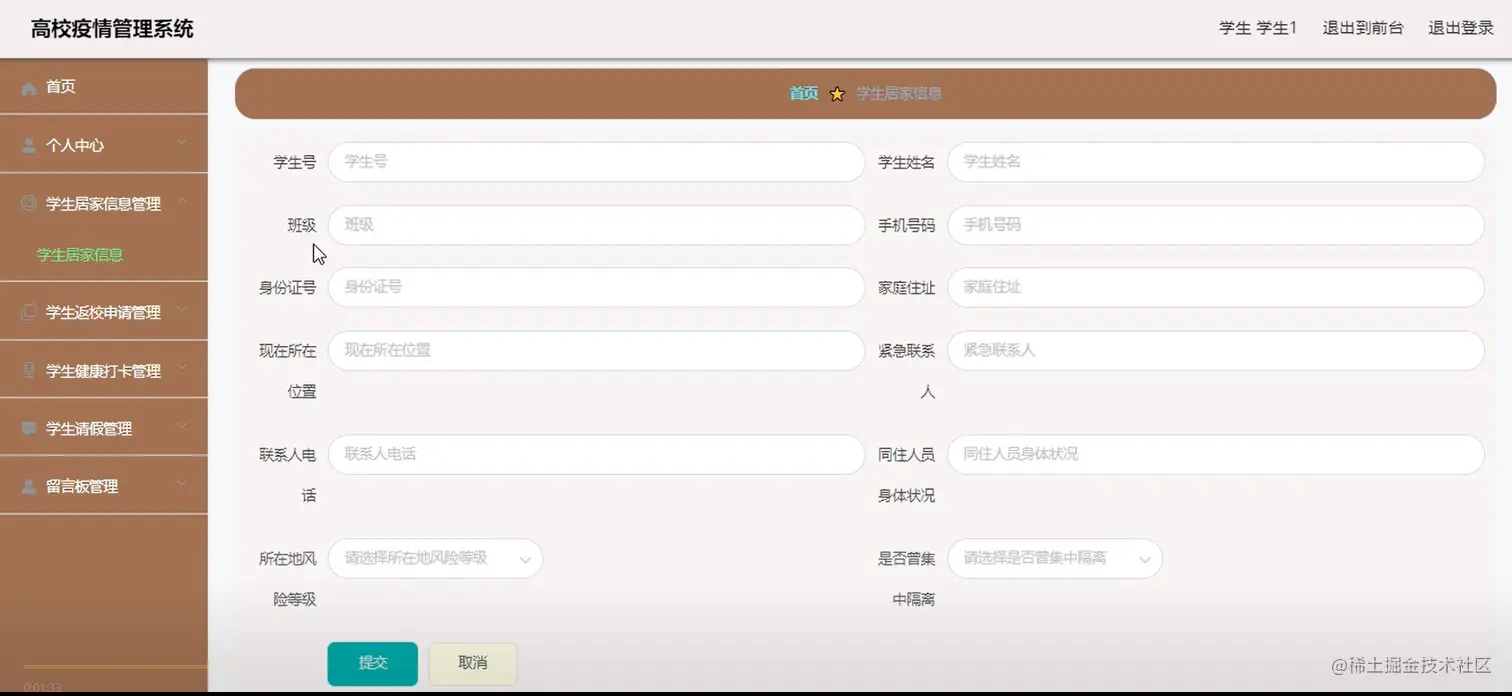Select the person icon next to 个人中心
1512x696 pixels.
(x=27, y=144)
